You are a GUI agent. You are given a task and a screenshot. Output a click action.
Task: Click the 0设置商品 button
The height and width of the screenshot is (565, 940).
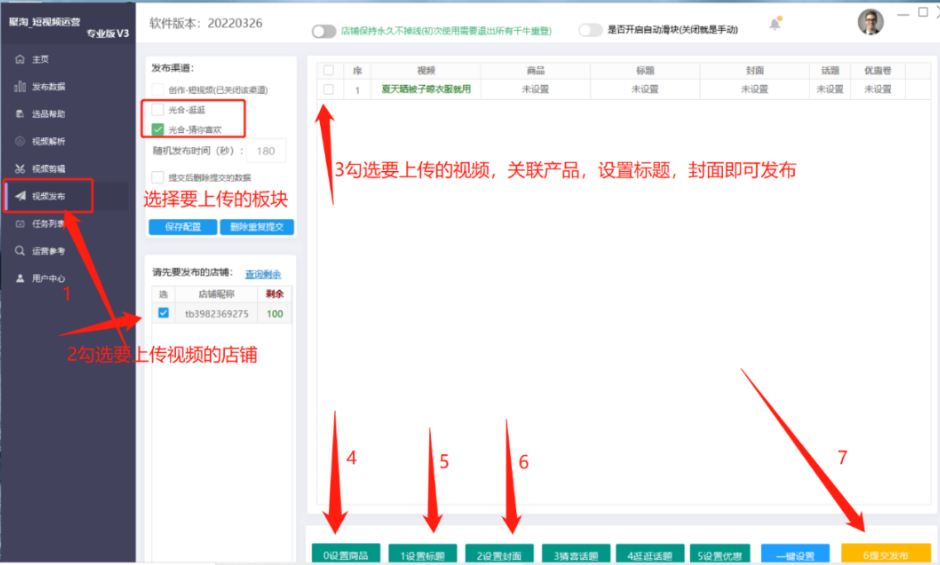[346, 555]
